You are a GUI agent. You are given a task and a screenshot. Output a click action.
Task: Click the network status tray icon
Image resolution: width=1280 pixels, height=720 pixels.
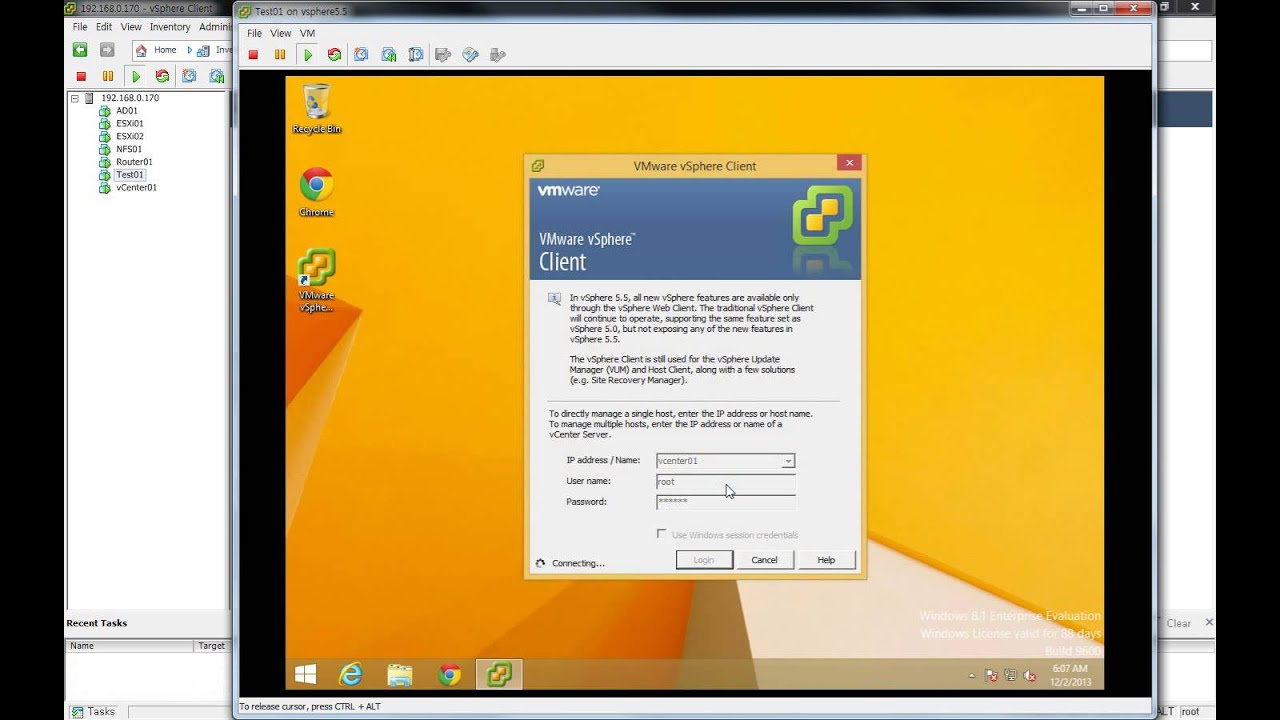(x=1010, y=675)
